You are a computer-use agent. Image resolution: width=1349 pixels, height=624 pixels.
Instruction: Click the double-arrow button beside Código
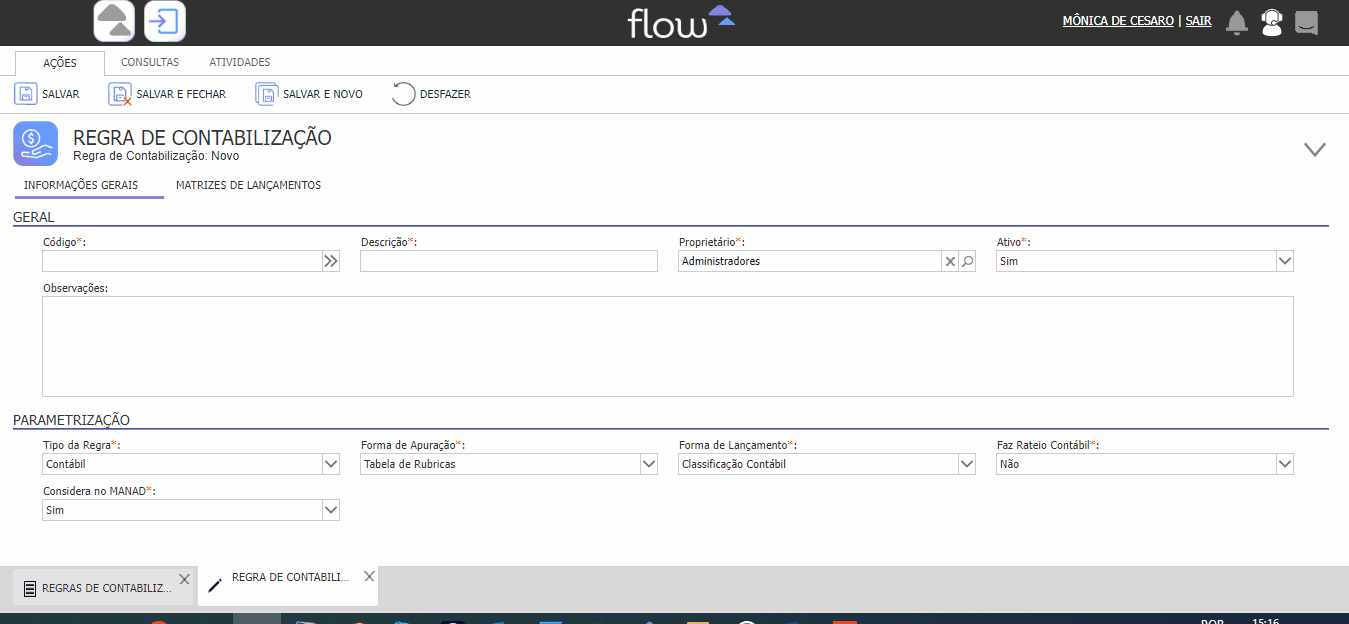(x=331, y=261)
